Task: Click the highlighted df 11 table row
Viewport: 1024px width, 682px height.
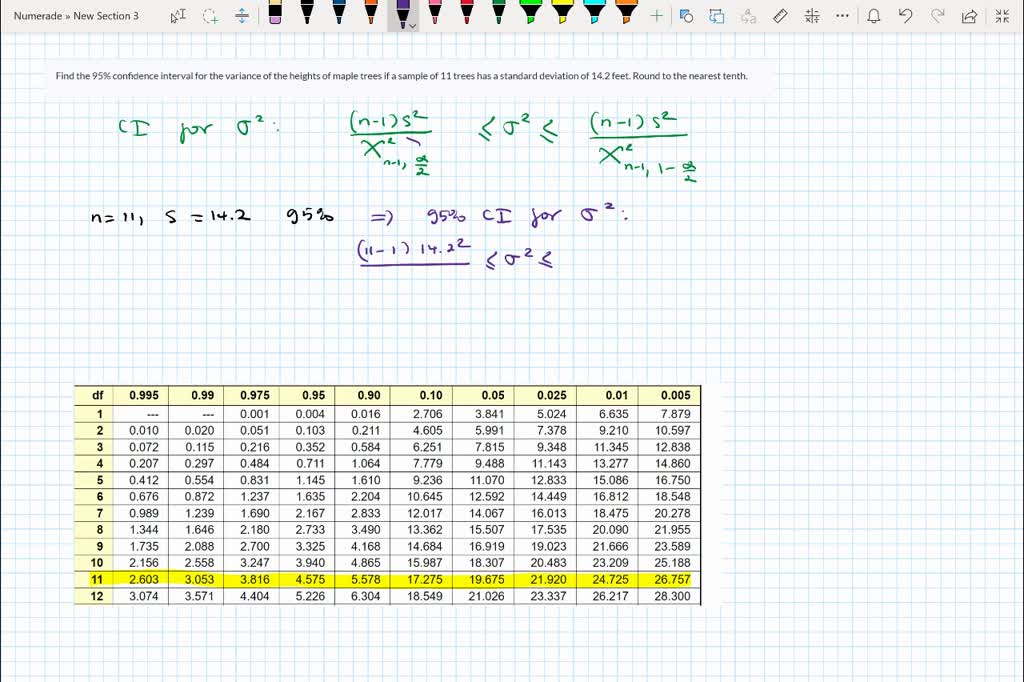Action: 388,579
